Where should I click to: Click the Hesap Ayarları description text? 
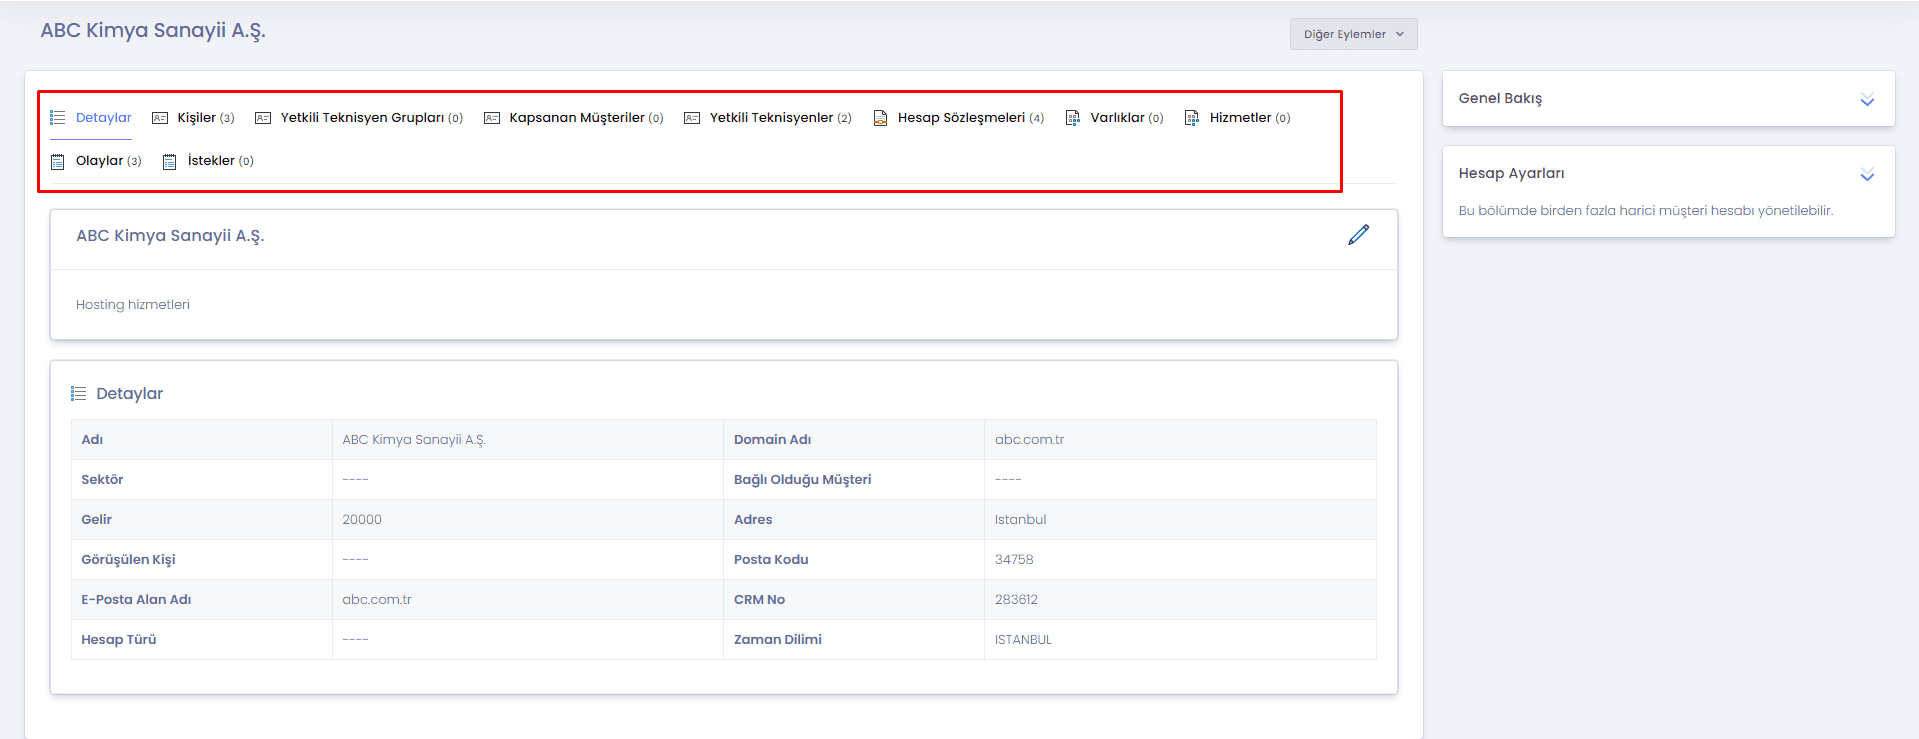(1645, 211)
